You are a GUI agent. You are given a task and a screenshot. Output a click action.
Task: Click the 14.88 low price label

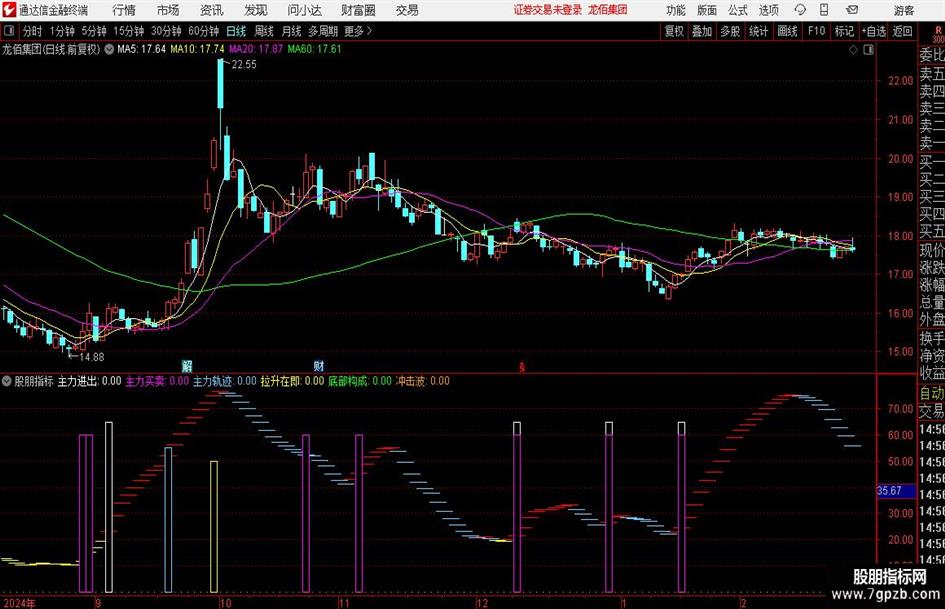click(92, 357)
